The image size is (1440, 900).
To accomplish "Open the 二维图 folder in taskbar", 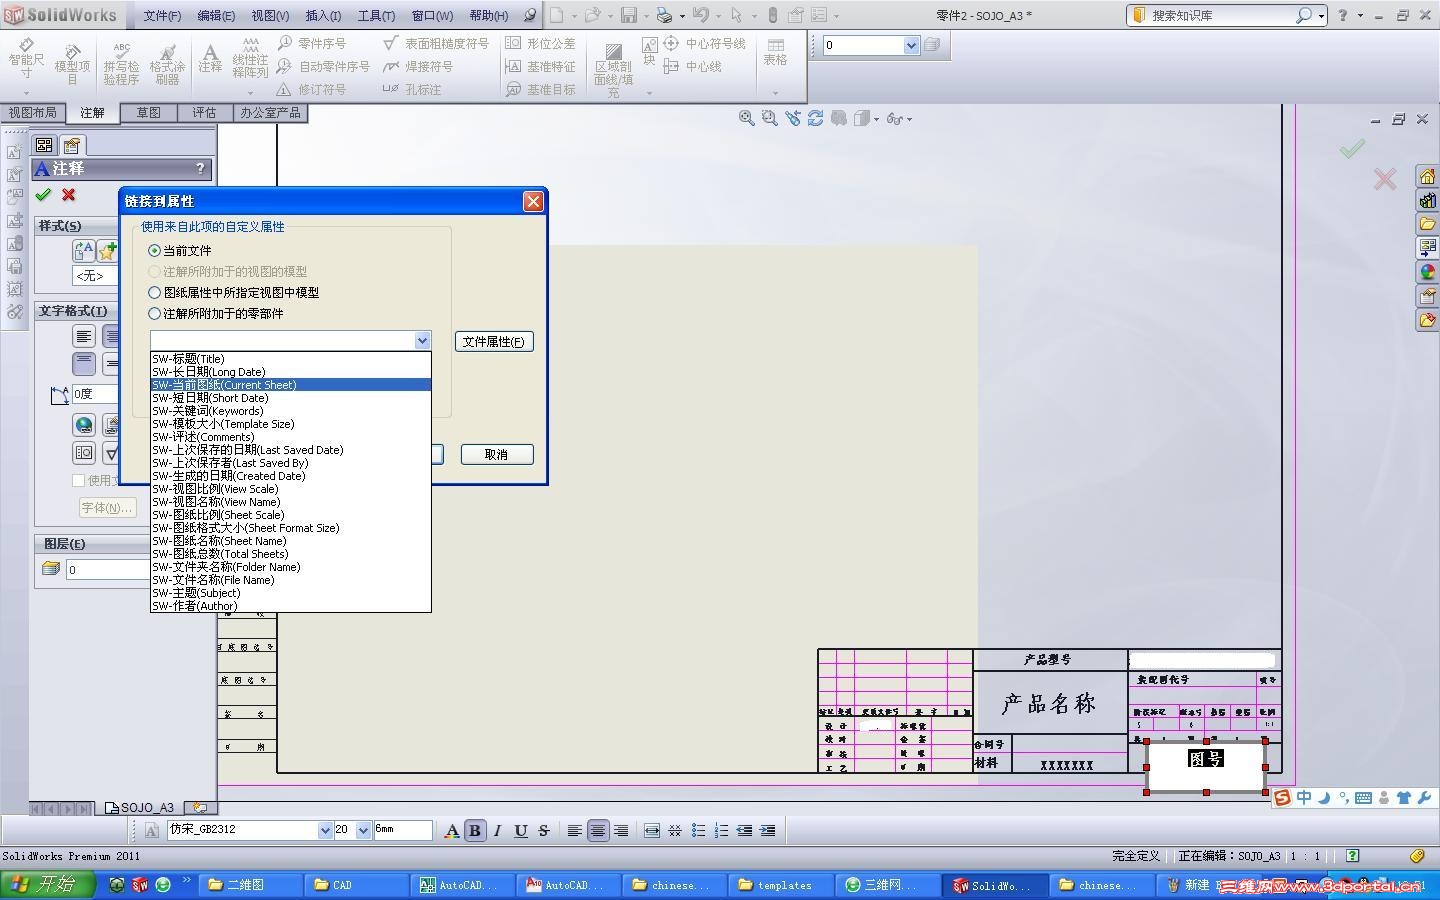I will [247, 885].
